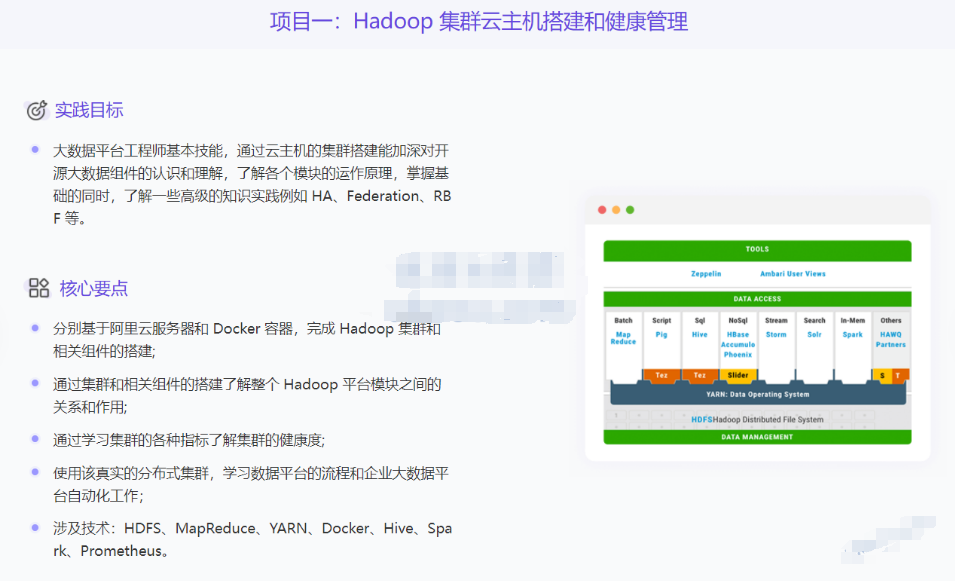Click the page title 项目一 Hadoop 集群云主机搭建
The width and height of the screenshot is (955, 581).
[x=478, y=22]
